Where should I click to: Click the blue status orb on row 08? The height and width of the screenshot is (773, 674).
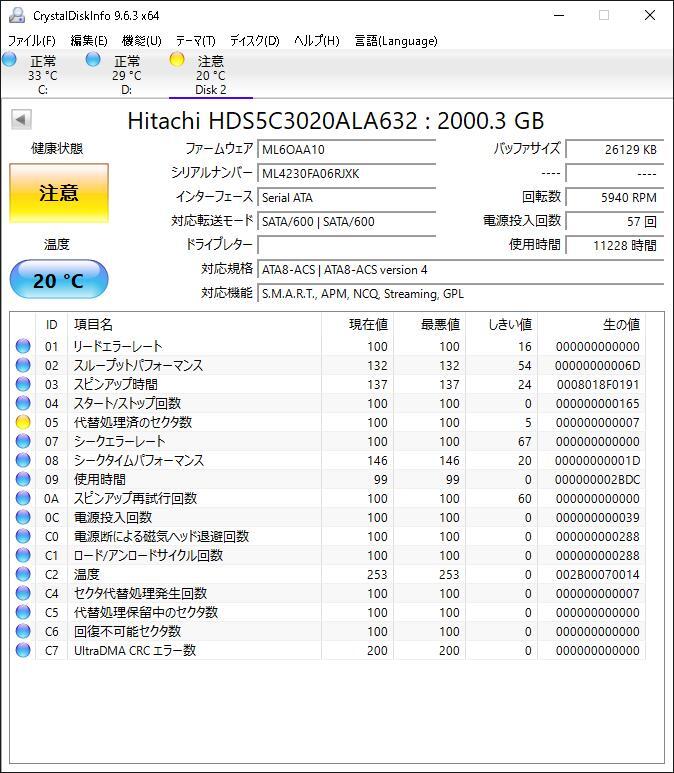23,460
